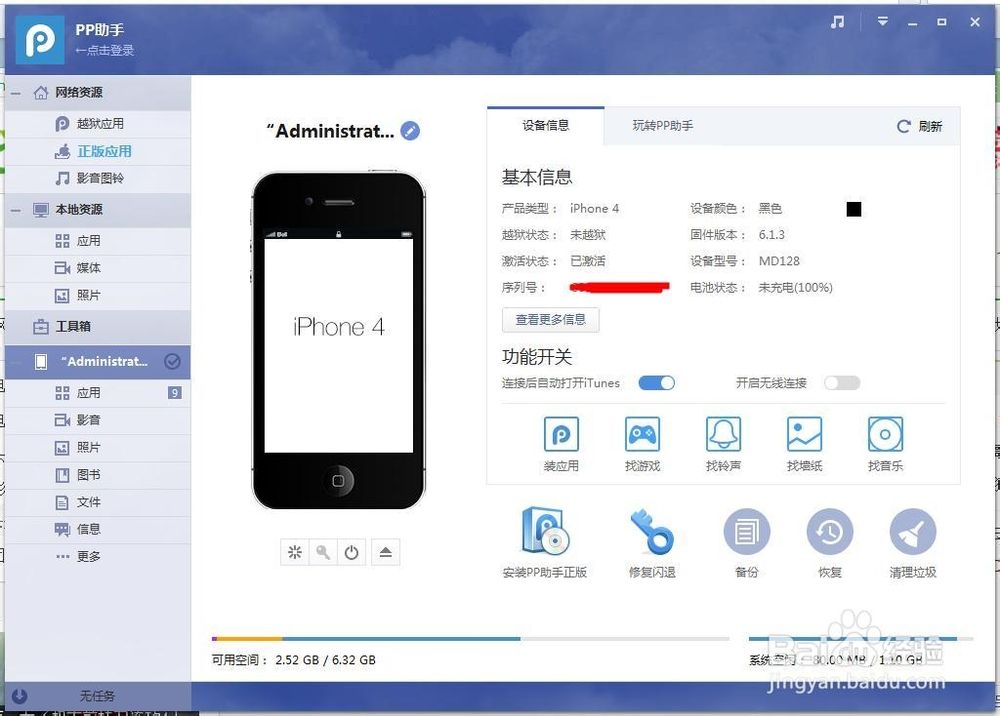Viewport: 1000px width, 716px height.
Task: Click the connected device checkmark icon
Action: (x=172, y=362)
